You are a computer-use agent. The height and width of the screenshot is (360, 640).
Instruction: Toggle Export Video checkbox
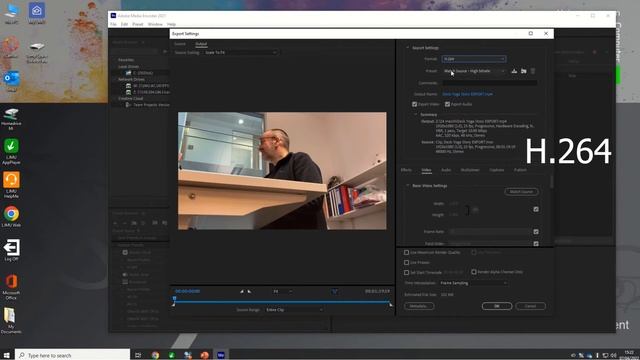415,104
